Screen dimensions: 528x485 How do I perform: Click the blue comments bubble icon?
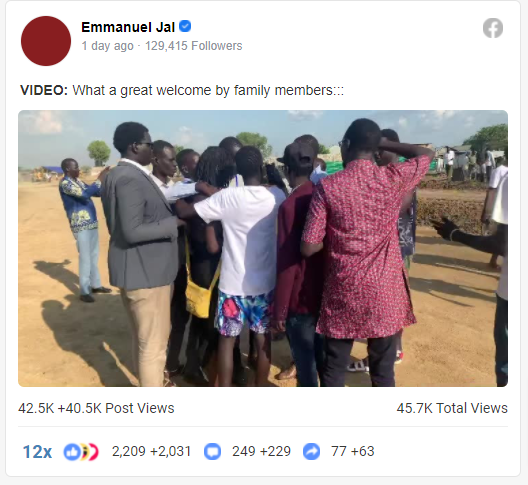(x=212, y=452)
